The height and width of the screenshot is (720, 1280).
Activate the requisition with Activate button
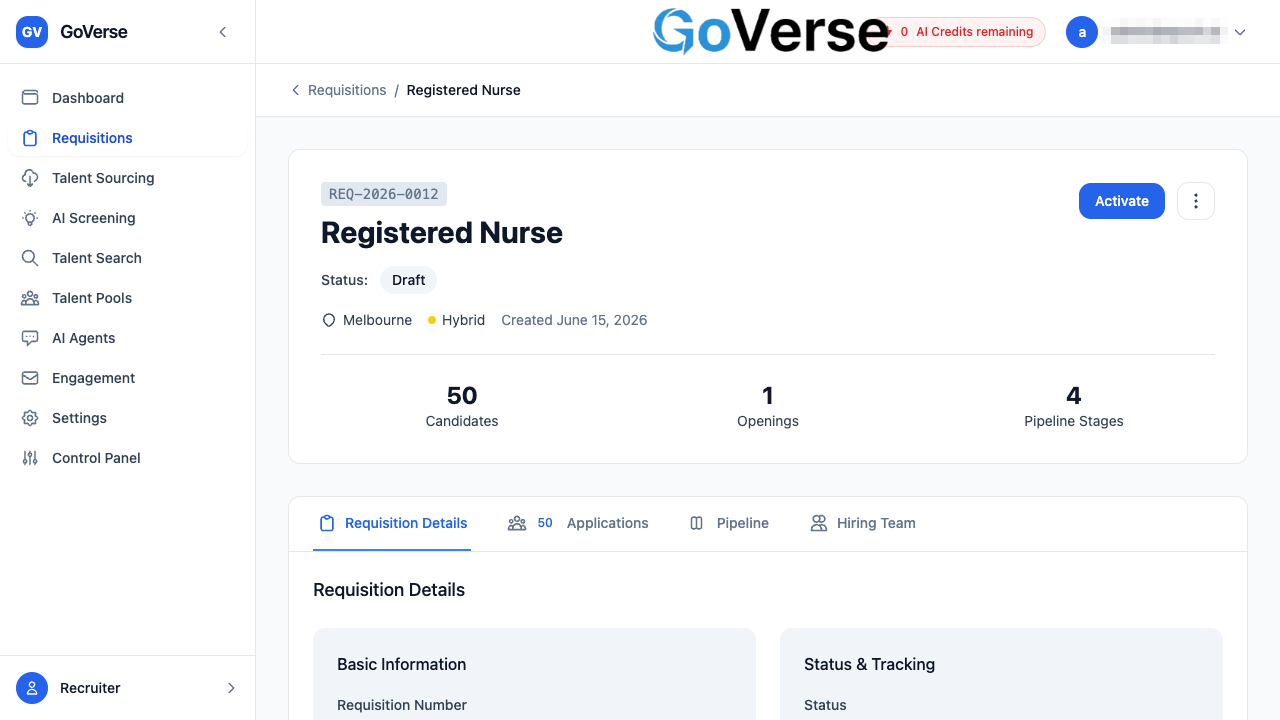pyautogui.click(x=1122, y=201)
